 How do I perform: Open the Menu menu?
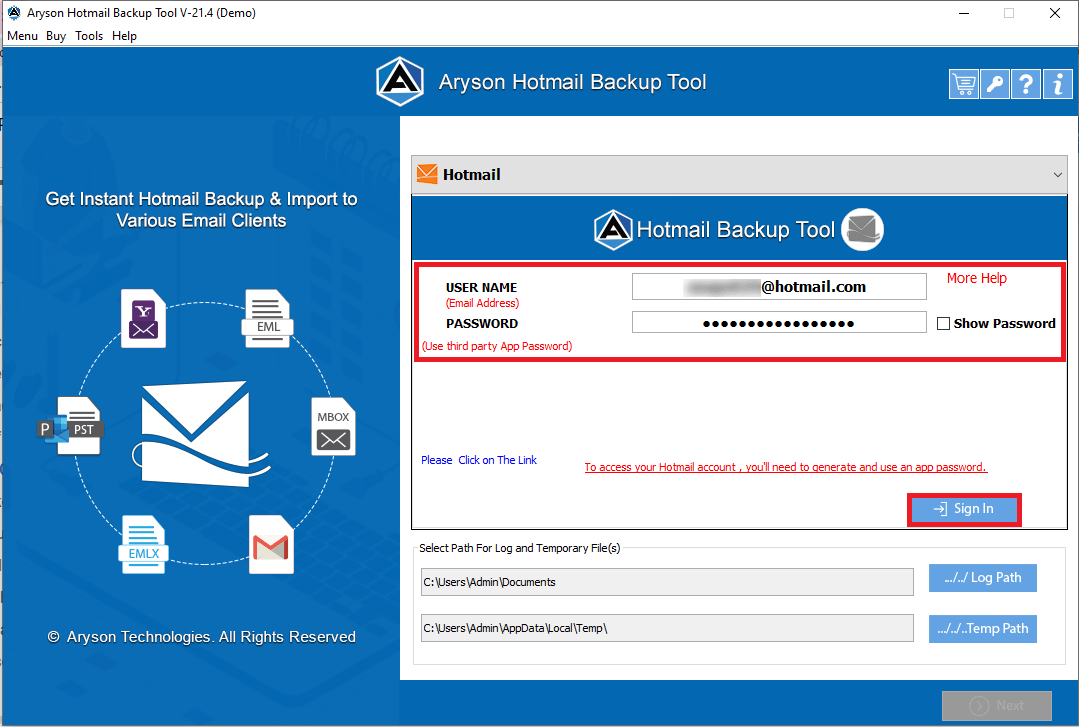(22, 36)
